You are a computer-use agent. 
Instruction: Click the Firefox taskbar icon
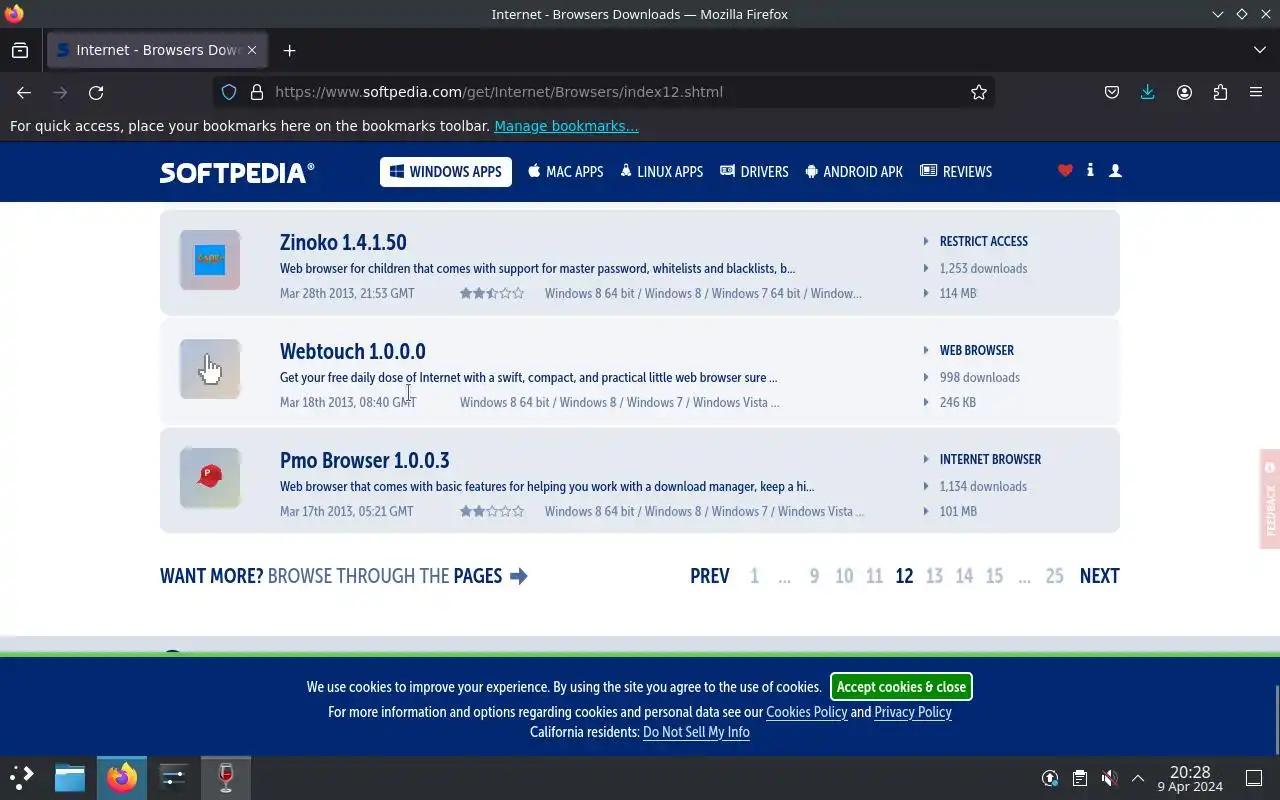[122, 777]
